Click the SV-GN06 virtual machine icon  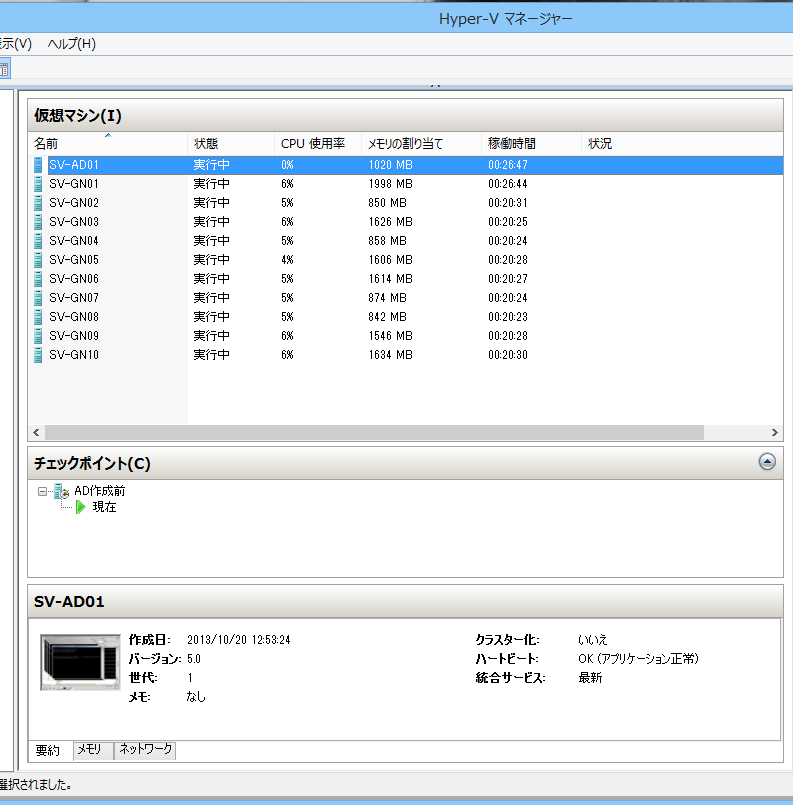tap(38, 279)
